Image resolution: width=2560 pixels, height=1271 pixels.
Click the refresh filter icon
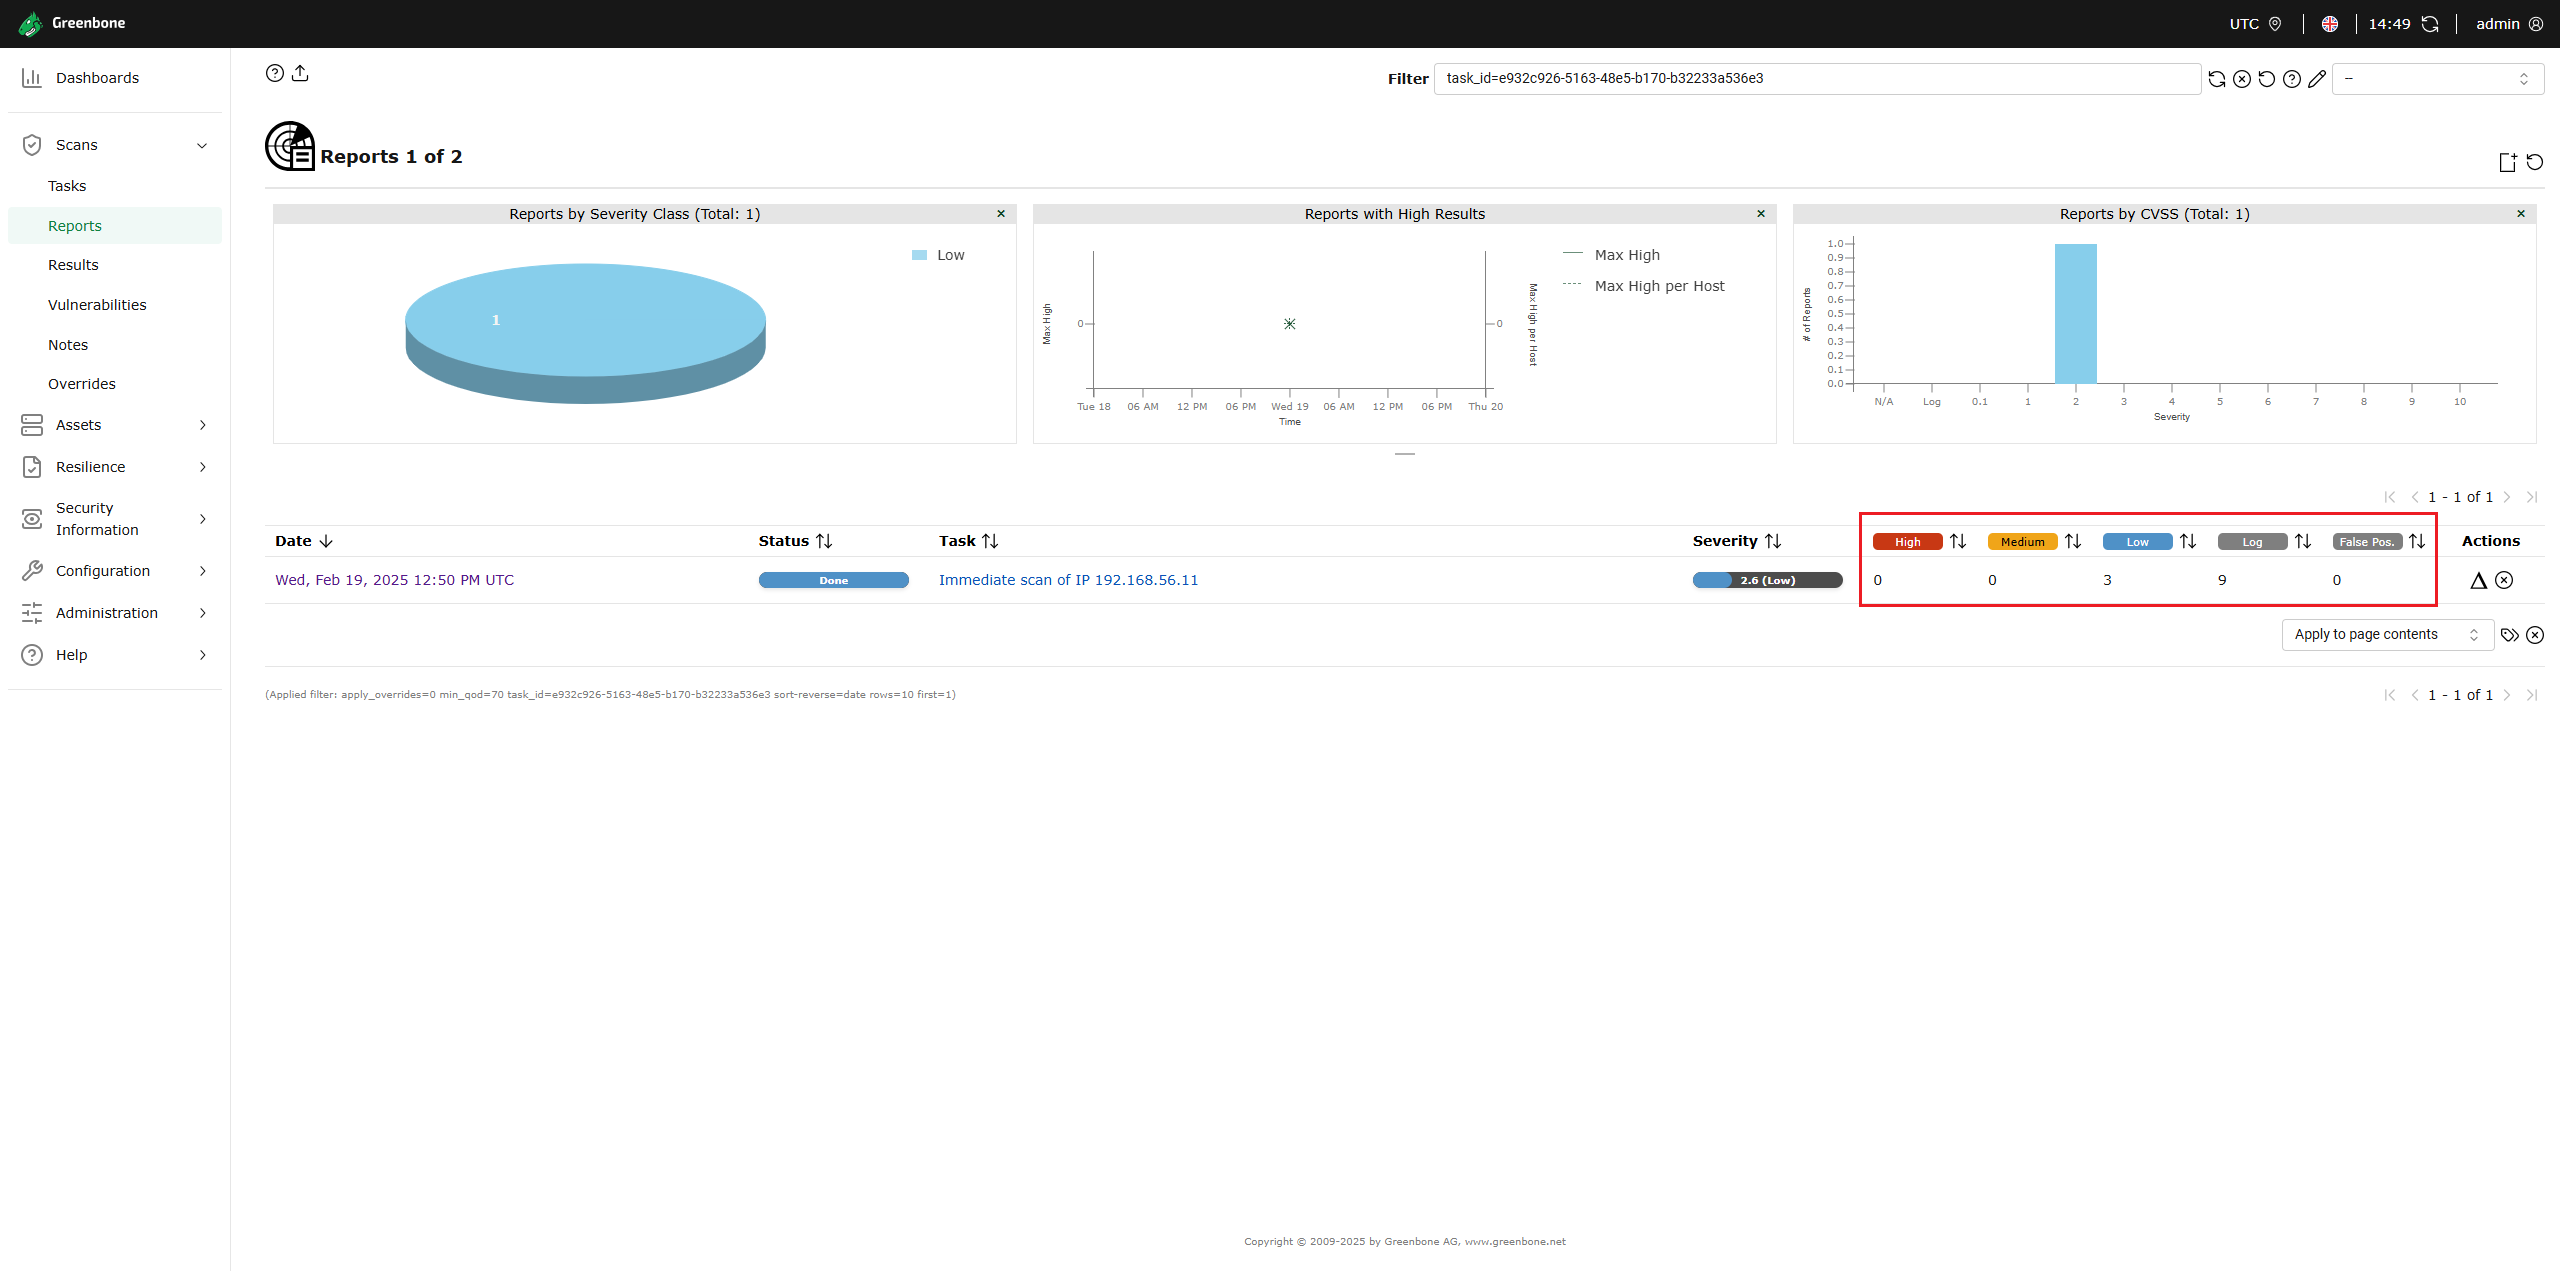click(x=2217, y=79)
